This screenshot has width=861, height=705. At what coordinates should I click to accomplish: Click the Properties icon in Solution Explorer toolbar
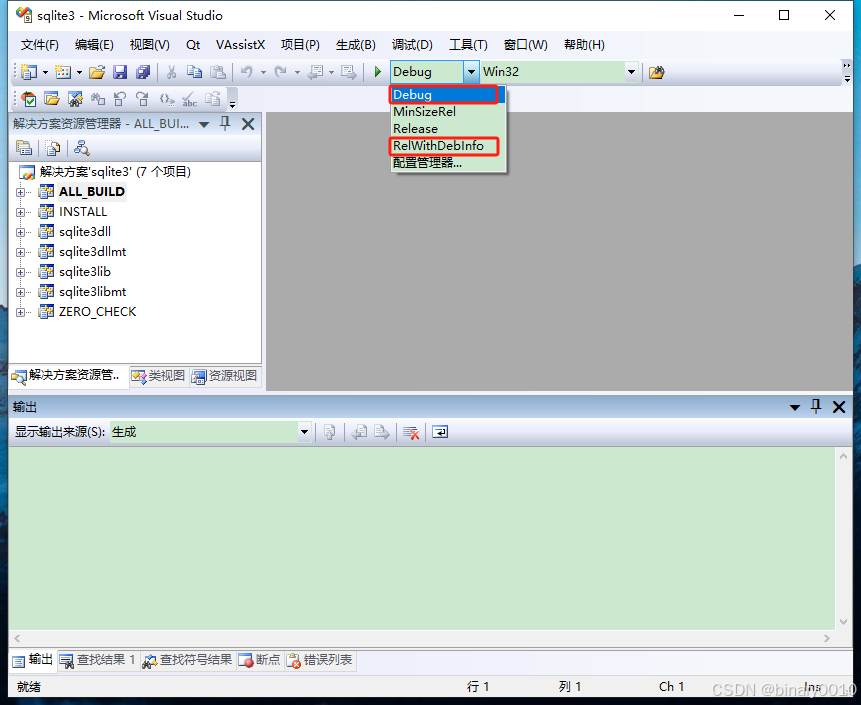(24, 148)
